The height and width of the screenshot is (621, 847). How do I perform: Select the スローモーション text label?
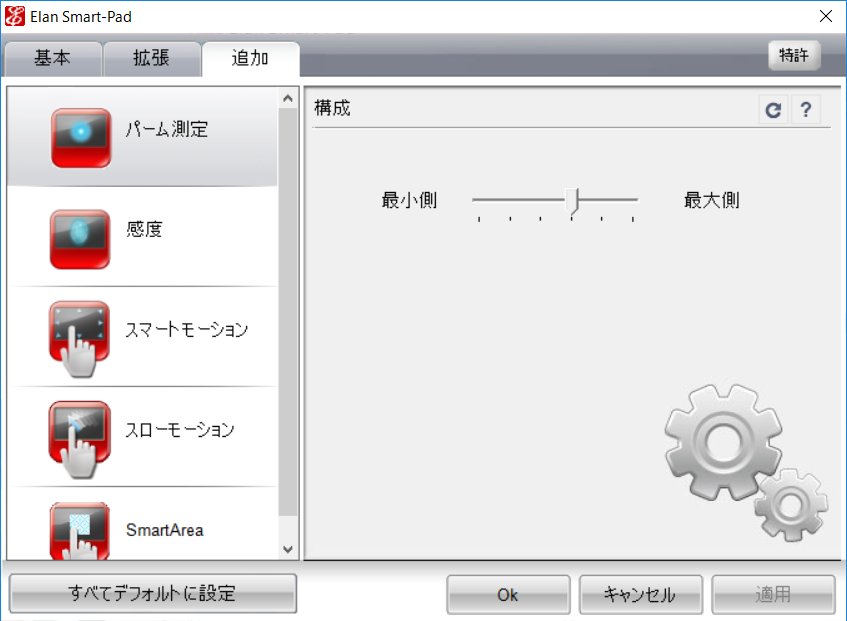(180, 430)
